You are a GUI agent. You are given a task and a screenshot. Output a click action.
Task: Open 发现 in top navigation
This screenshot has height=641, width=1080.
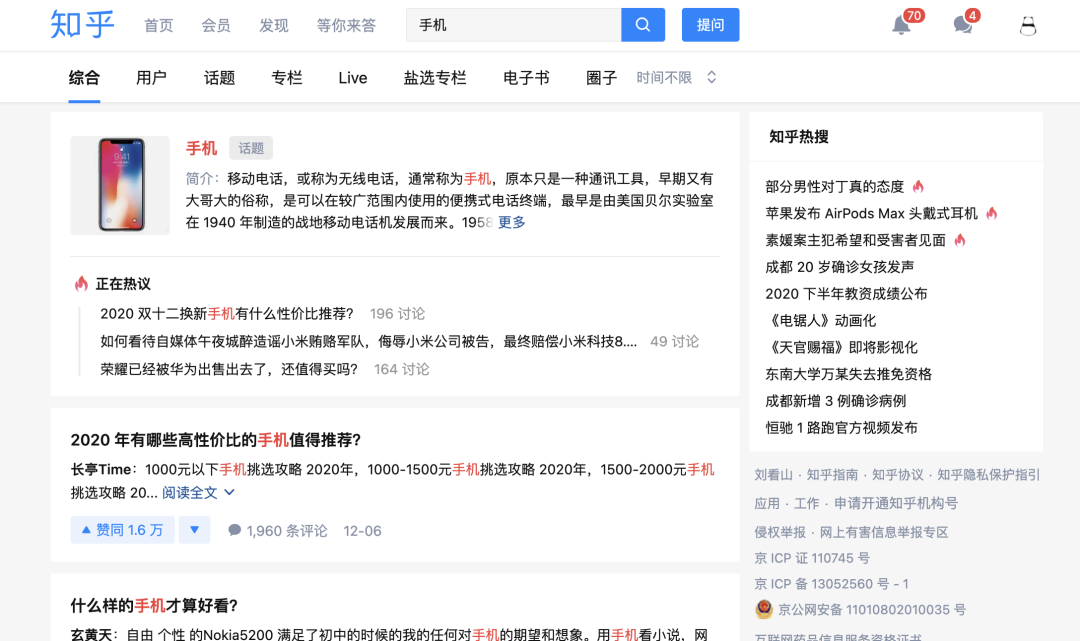point(273,25)
